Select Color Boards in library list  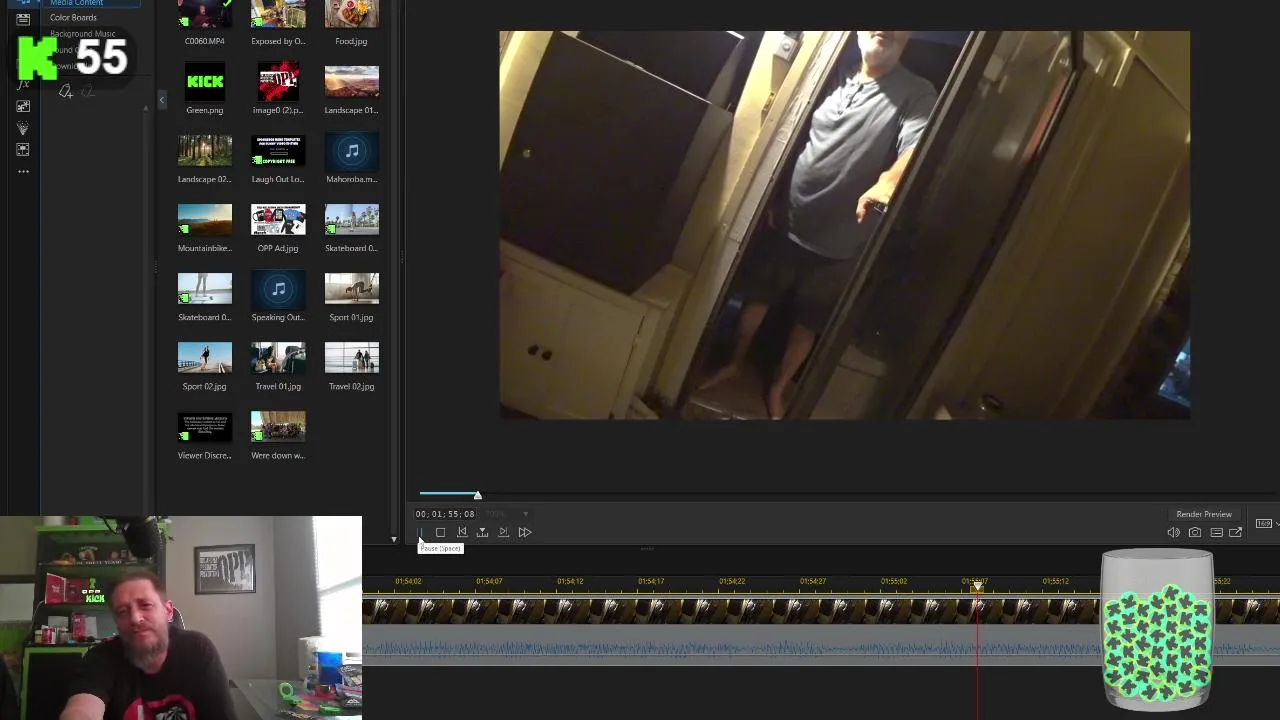click(x=73, y=18)
